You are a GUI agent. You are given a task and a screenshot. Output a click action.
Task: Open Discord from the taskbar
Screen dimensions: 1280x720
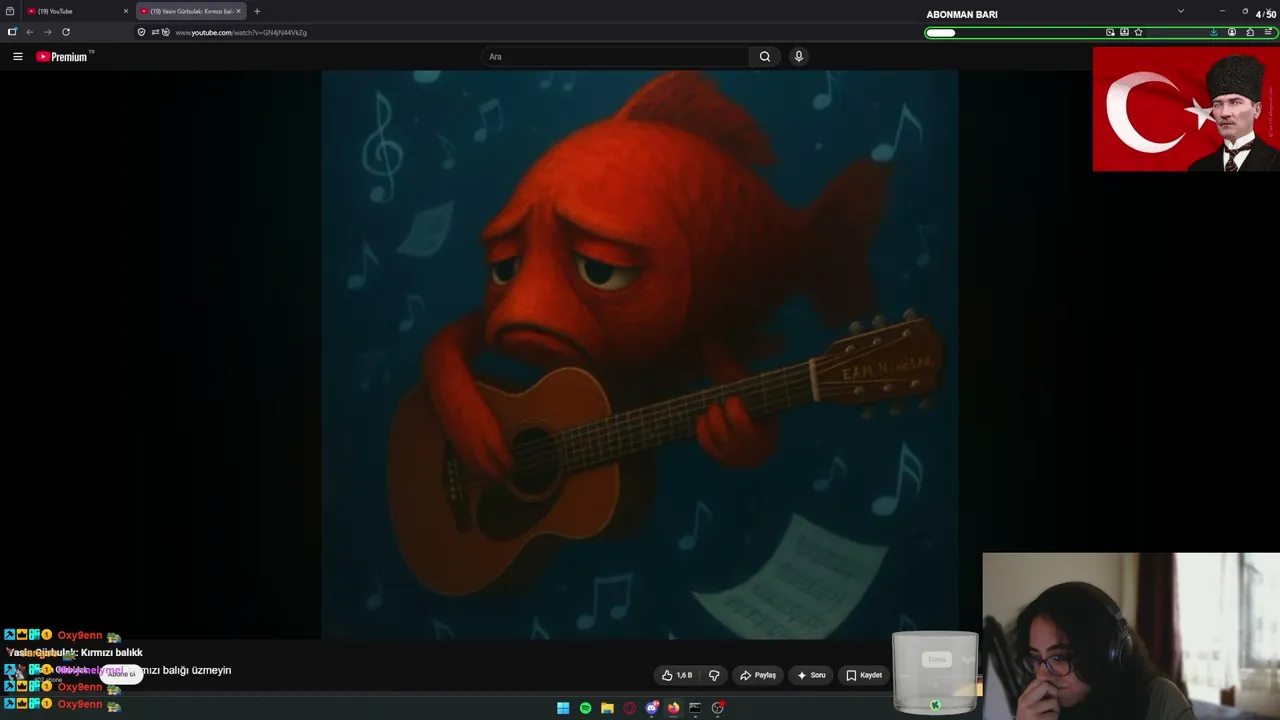click(652, 708)
